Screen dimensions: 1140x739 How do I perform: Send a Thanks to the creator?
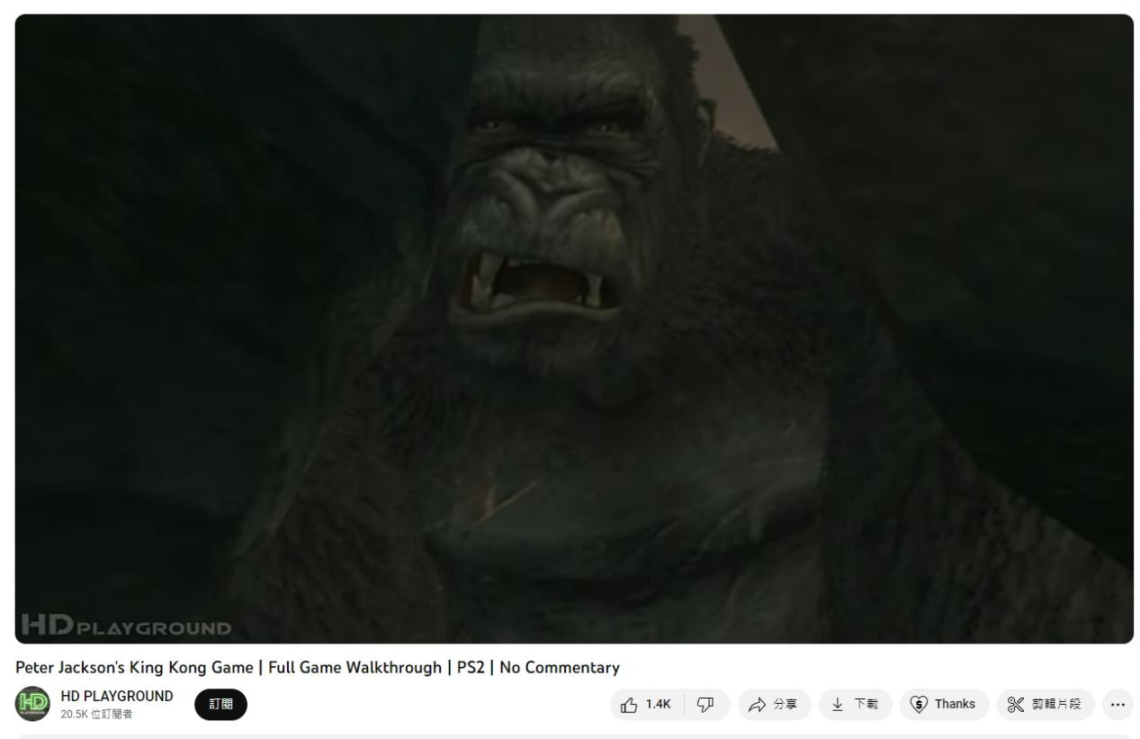pos(944,704)
